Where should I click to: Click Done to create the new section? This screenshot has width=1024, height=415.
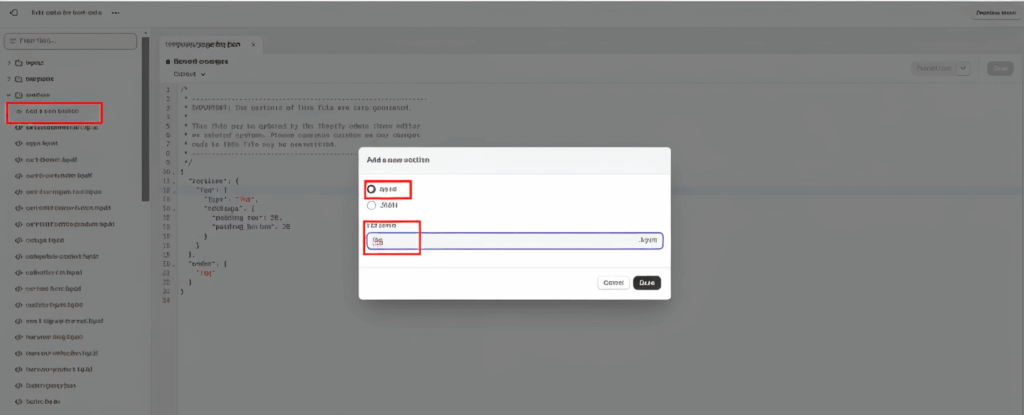tap(647, 283)
